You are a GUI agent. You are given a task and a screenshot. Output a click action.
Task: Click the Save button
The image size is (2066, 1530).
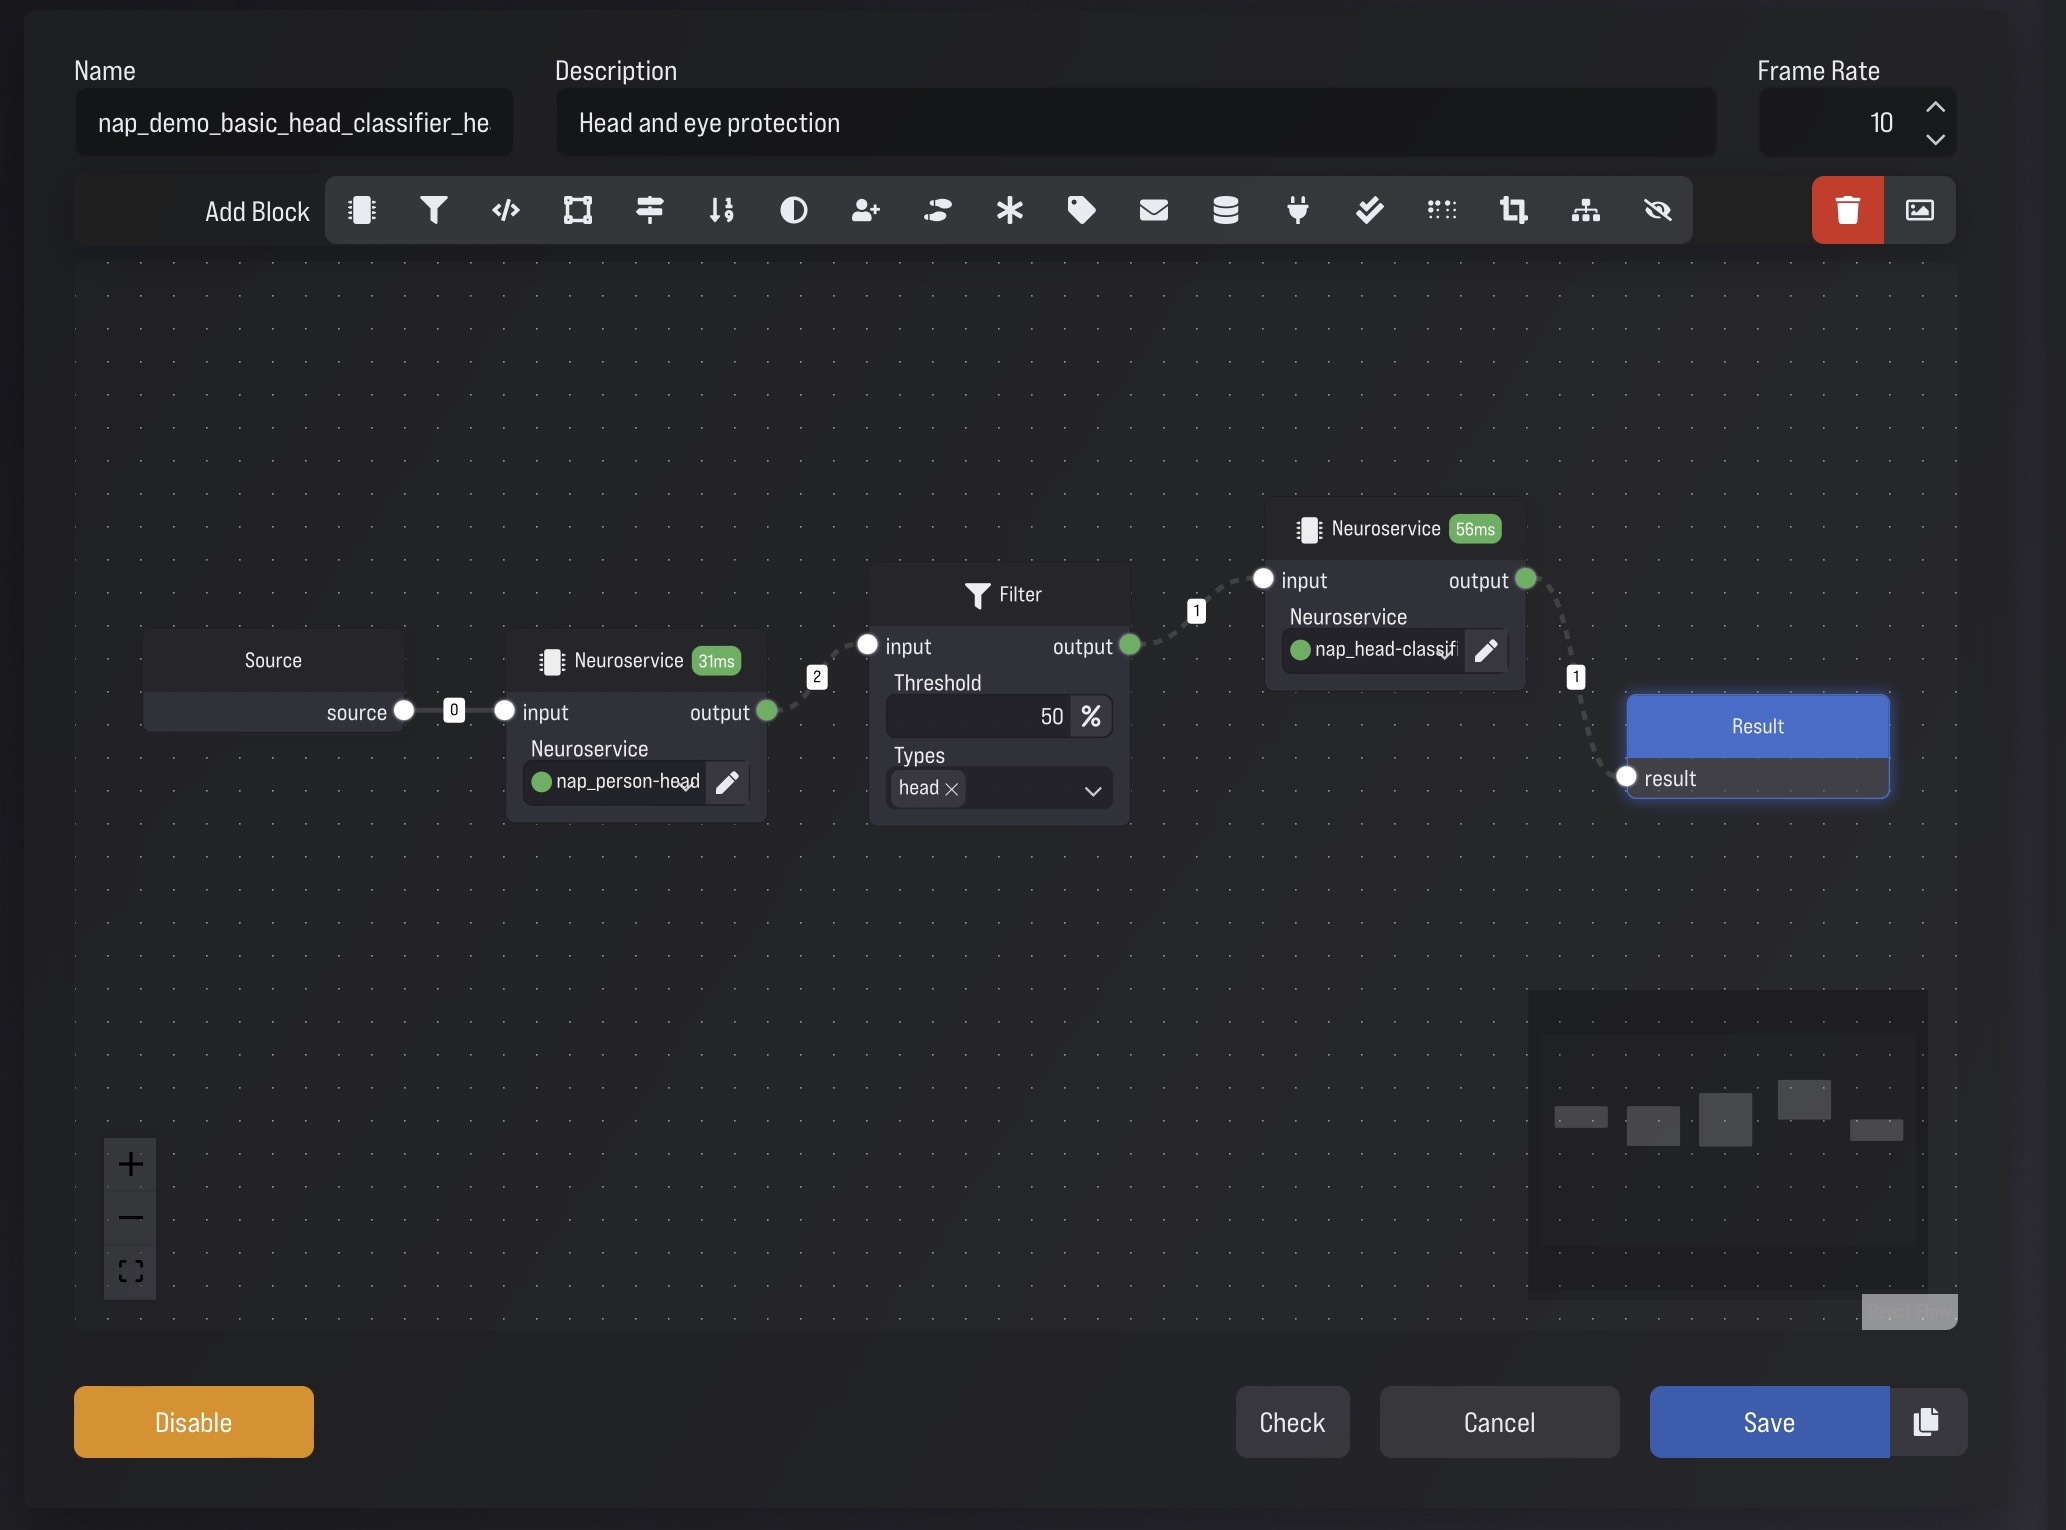click(x=1769, y=1422)
